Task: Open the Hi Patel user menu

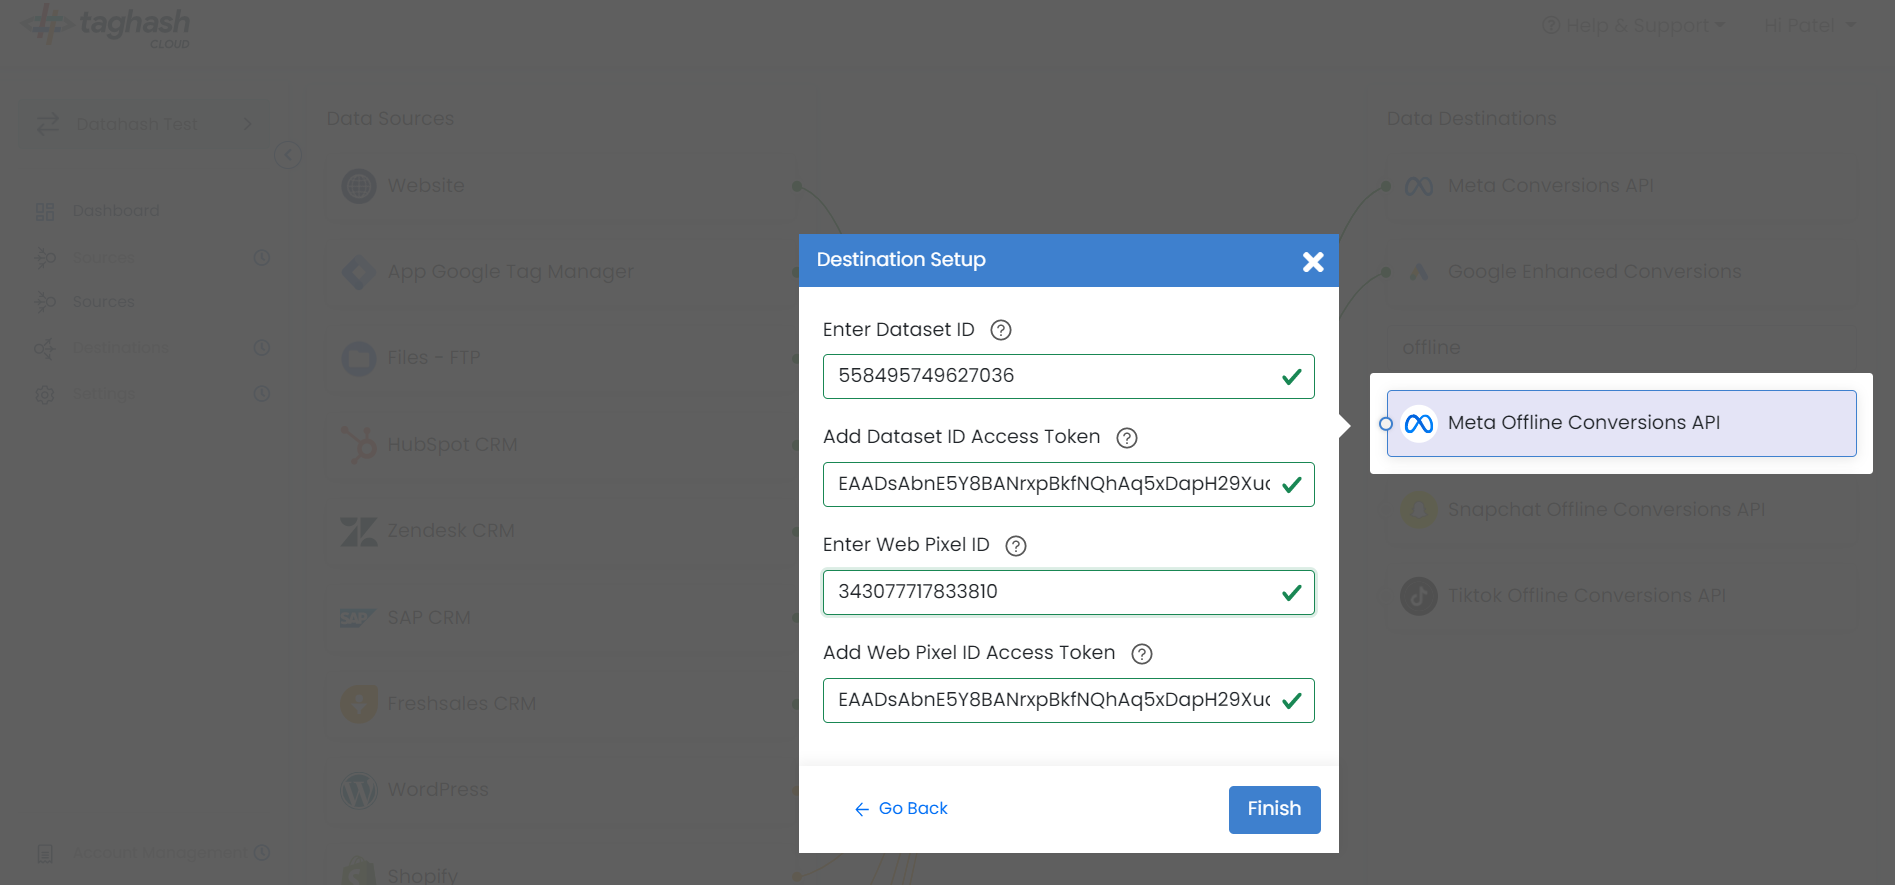Action: [x=1810, y=25]
